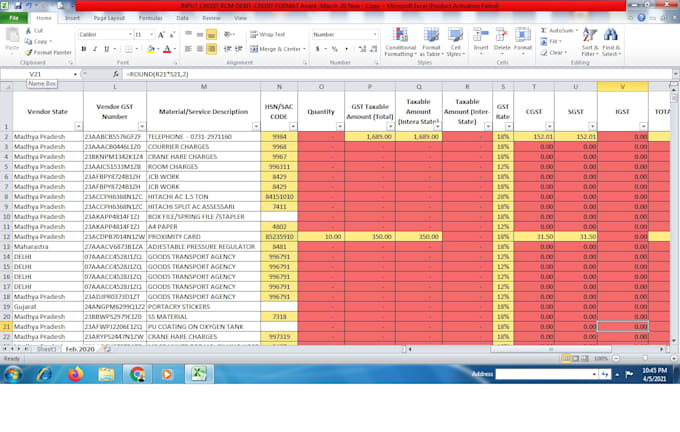680x432 pixels.
Task: Open IGST column filter arrow
Action: [644, 126]
